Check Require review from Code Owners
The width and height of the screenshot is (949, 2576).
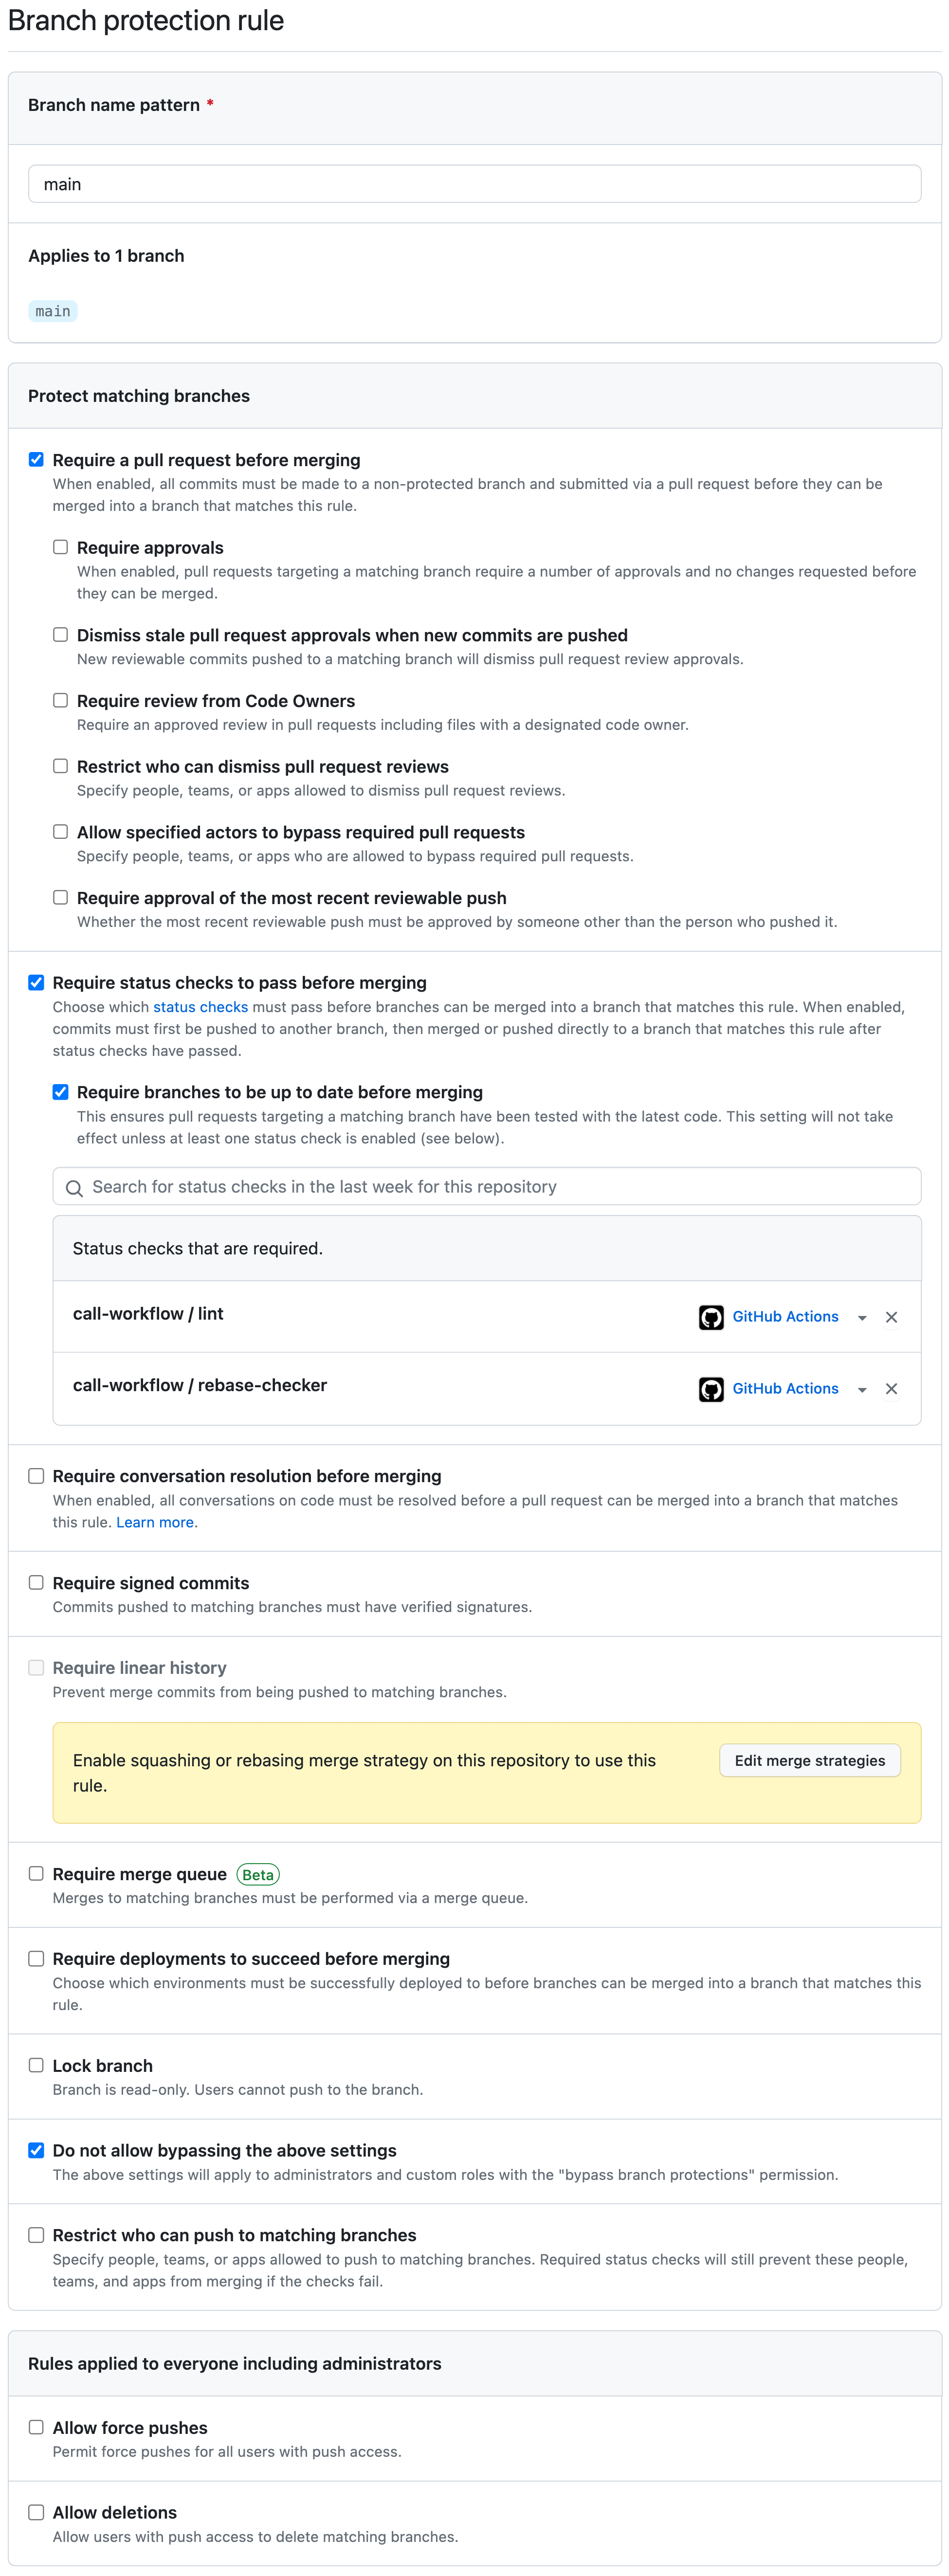click(x=60, y=701)
